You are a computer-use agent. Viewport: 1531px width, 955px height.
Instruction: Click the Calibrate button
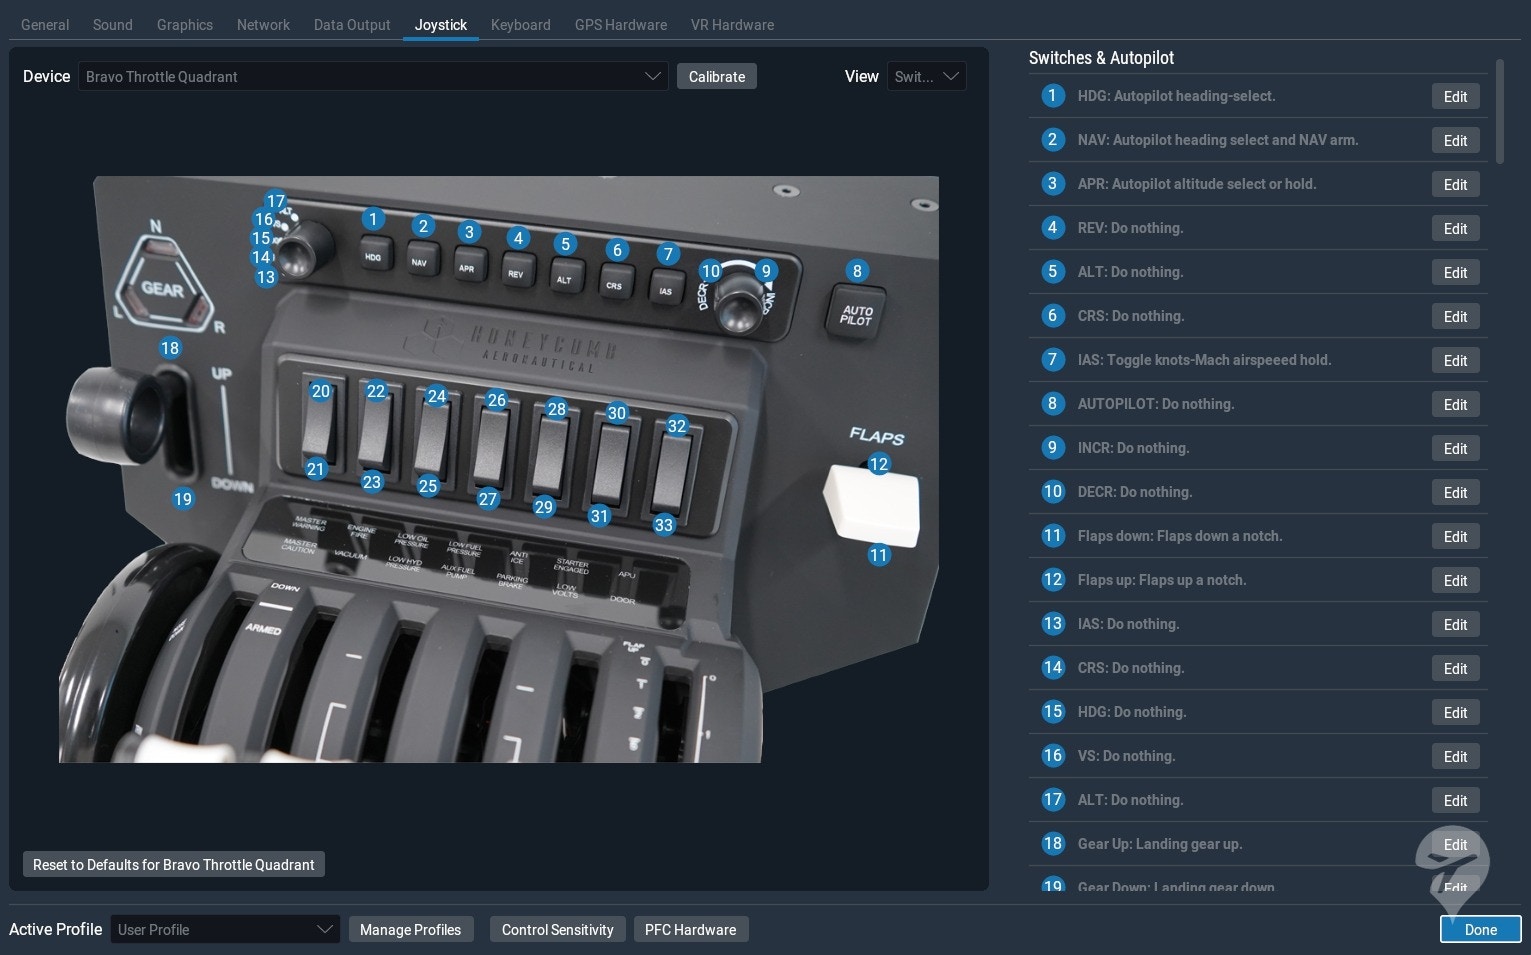(x=717, y=77)
